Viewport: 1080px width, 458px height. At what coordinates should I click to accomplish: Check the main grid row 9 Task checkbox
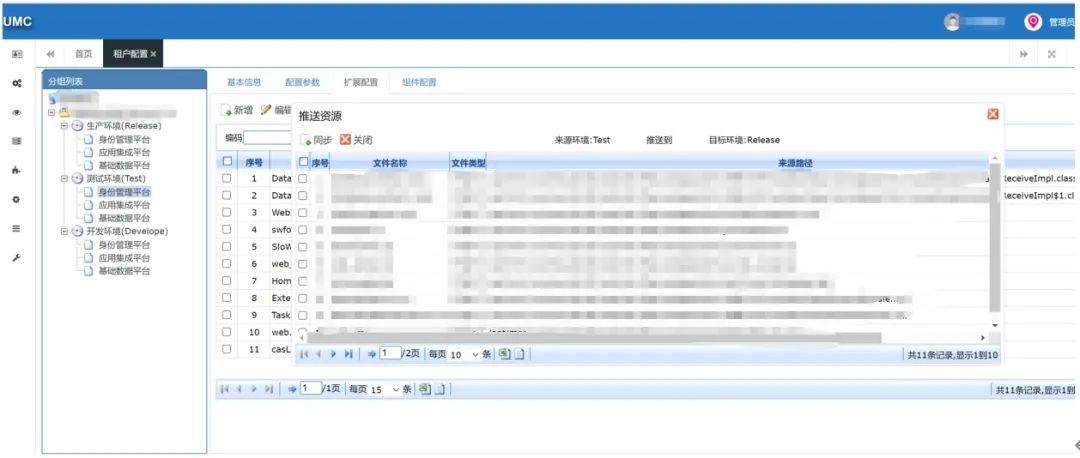point(227,315)
